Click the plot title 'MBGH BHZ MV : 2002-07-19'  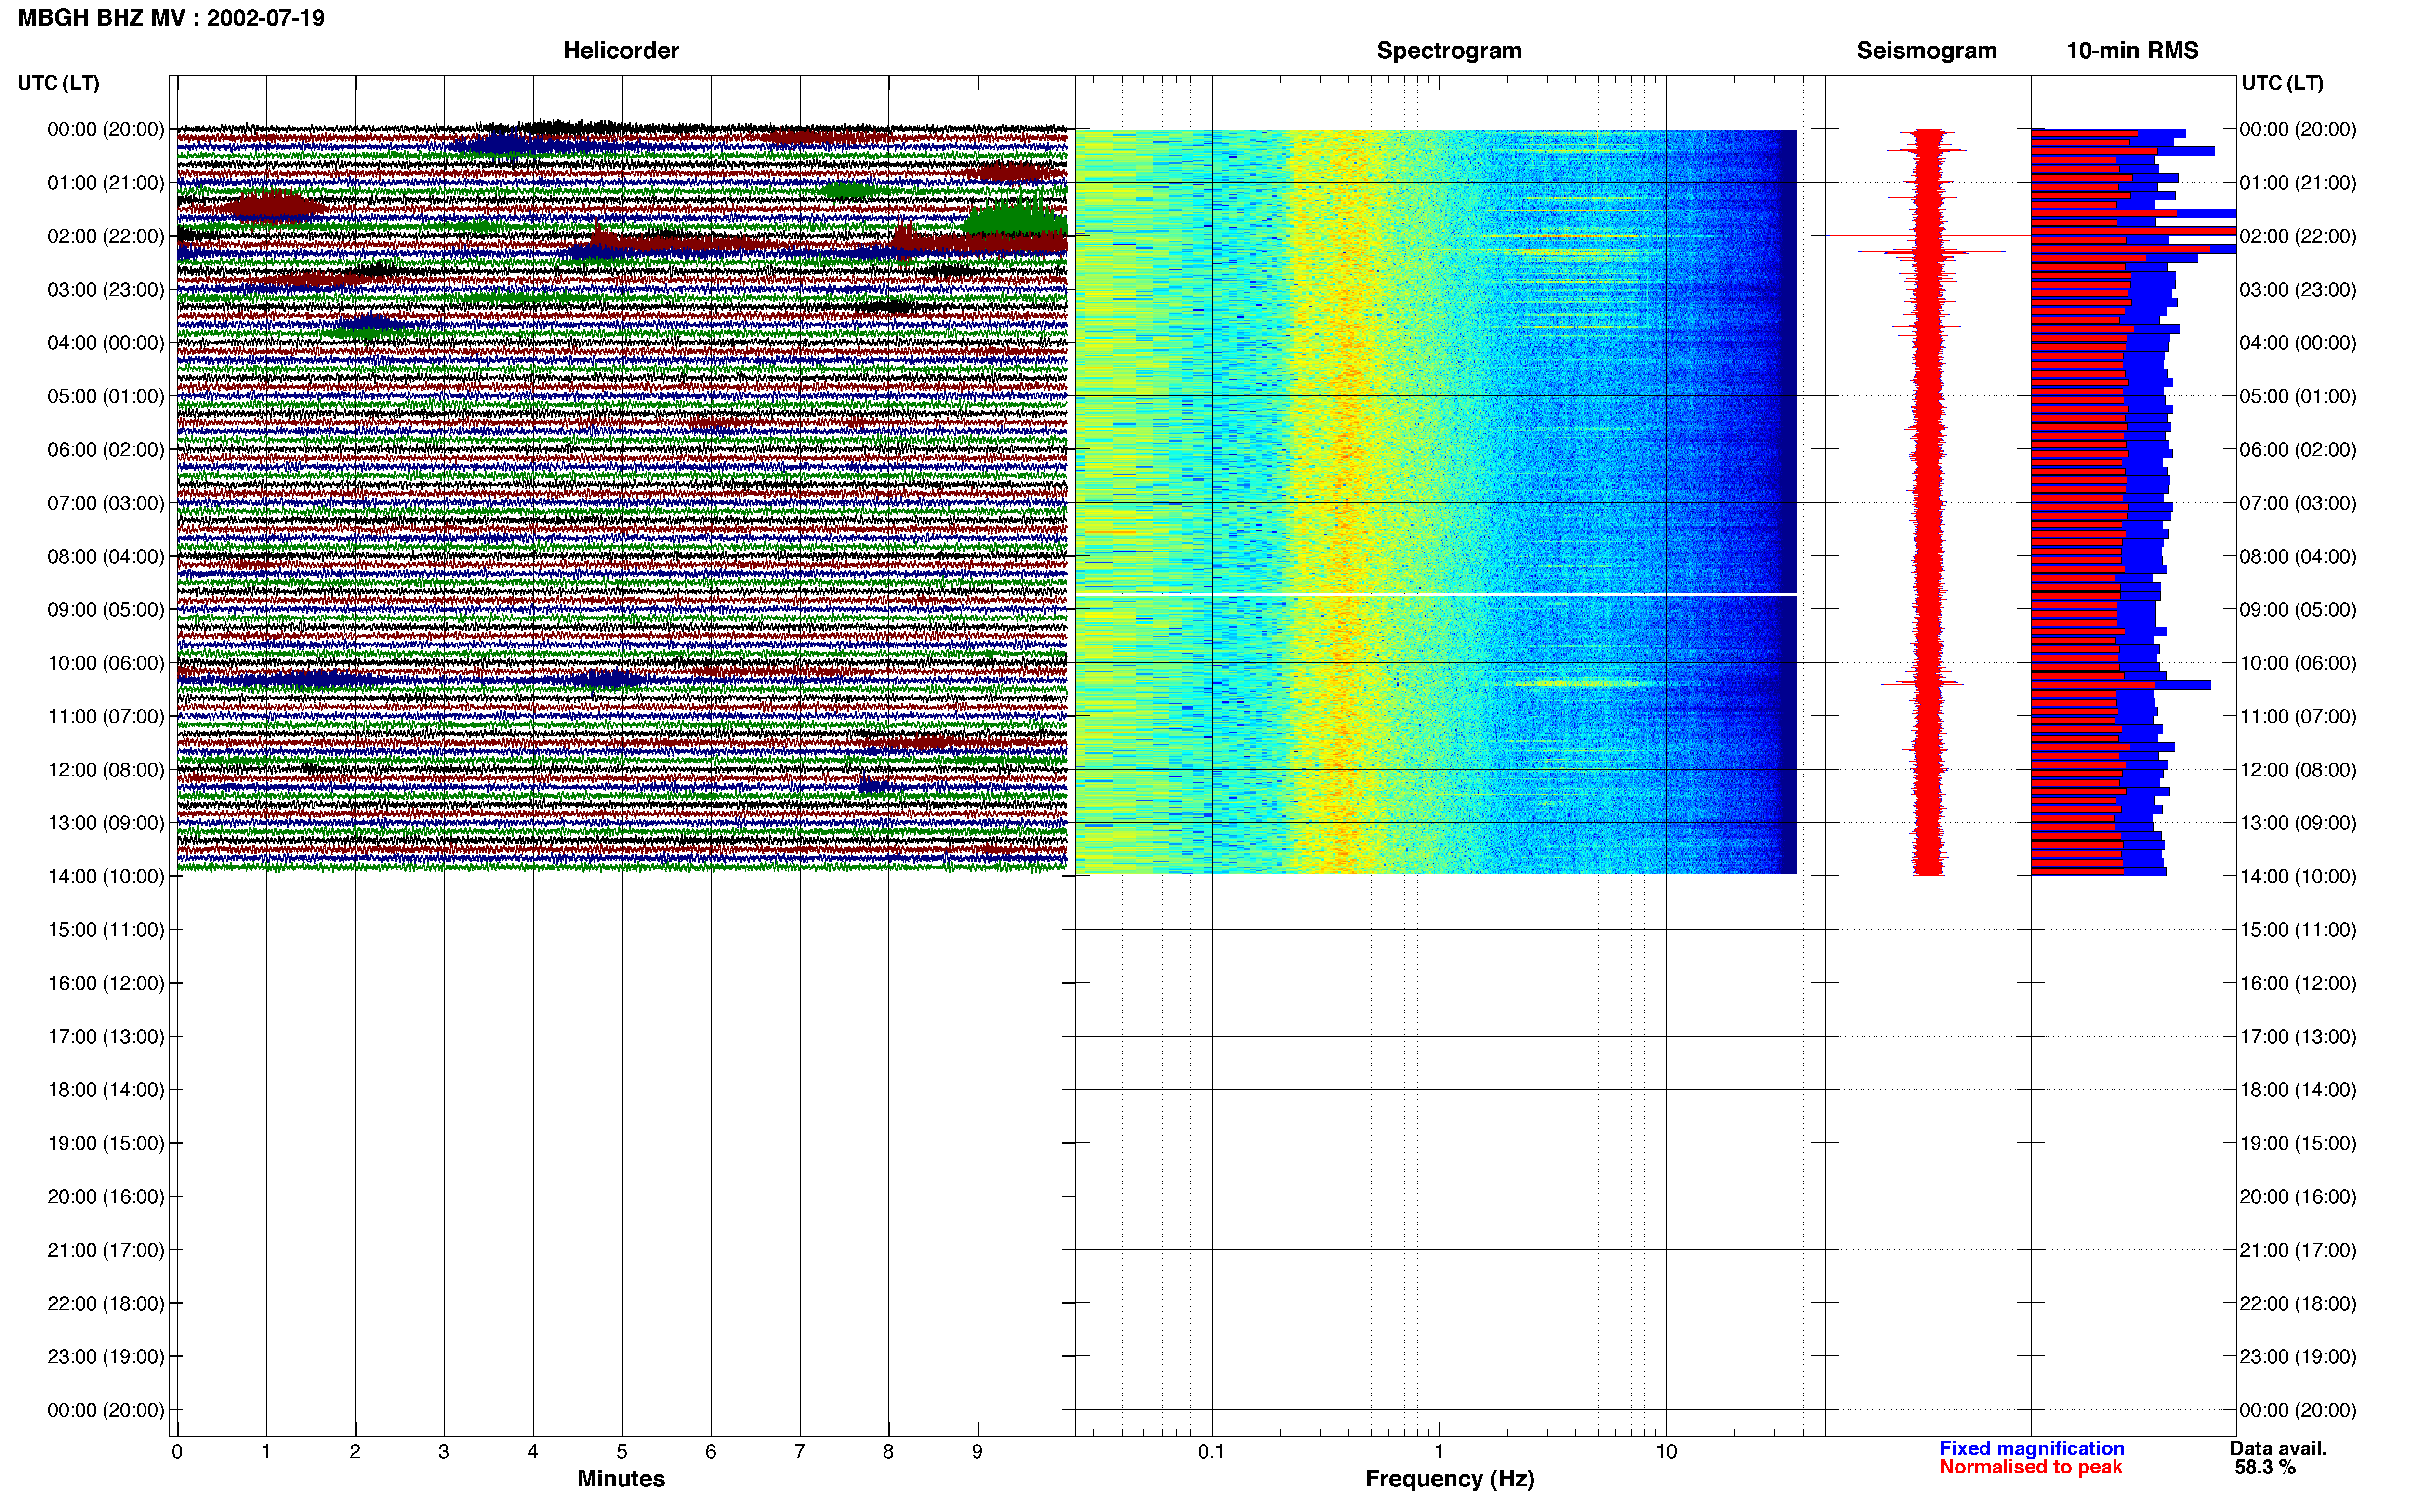click(171, 18)
